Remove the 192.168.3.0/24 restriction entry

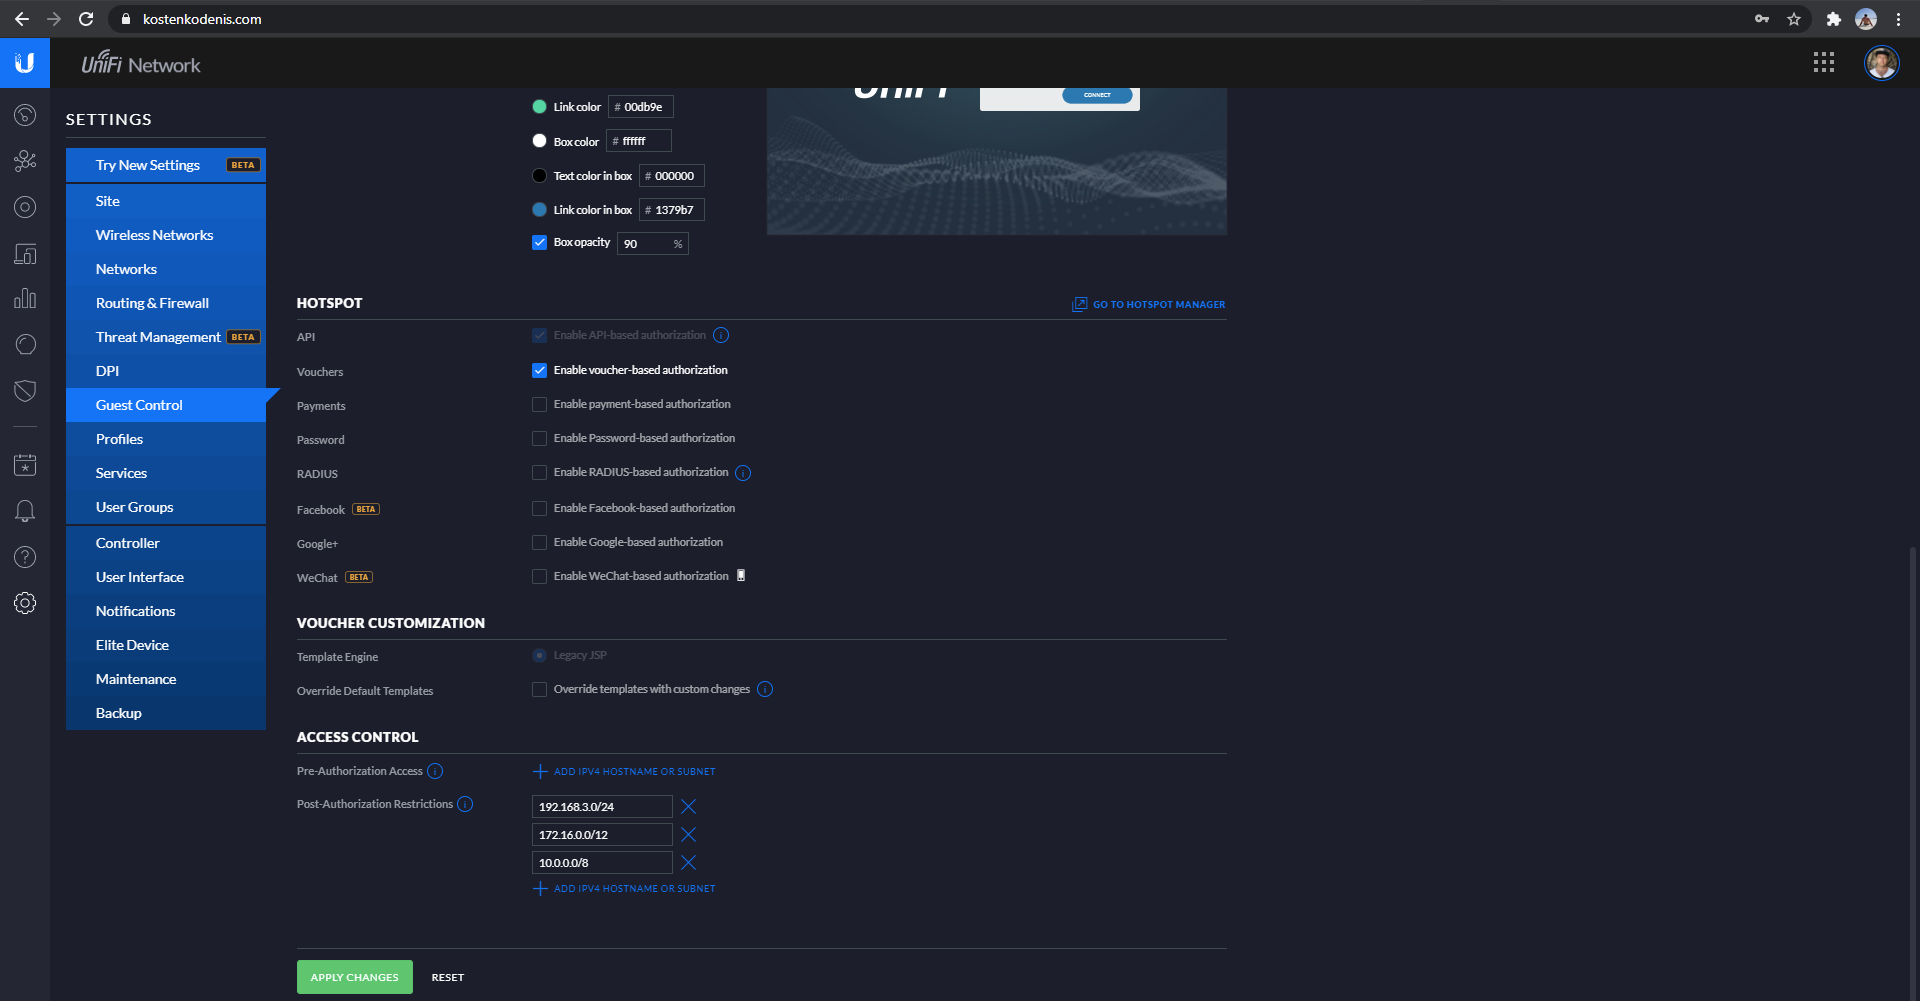tap(688, 807)
